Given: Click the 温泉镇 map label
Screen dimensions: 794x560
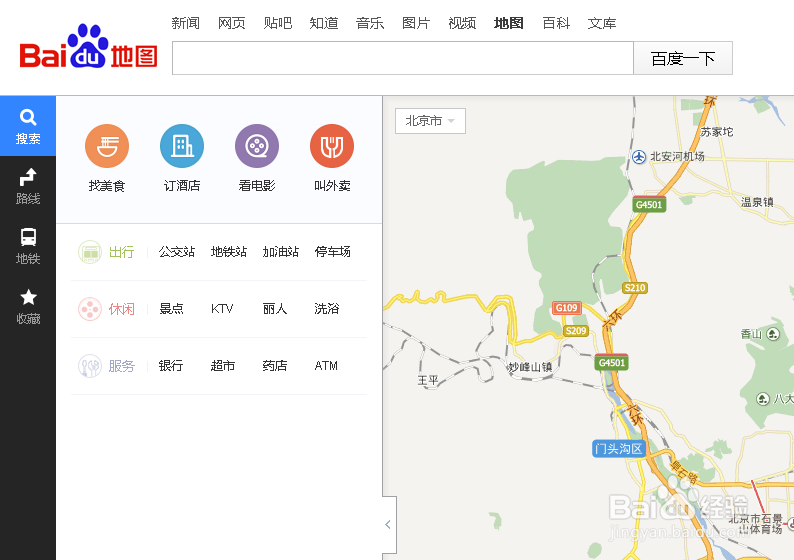Looking at the screenshot, I should click(x=758, y=203).
